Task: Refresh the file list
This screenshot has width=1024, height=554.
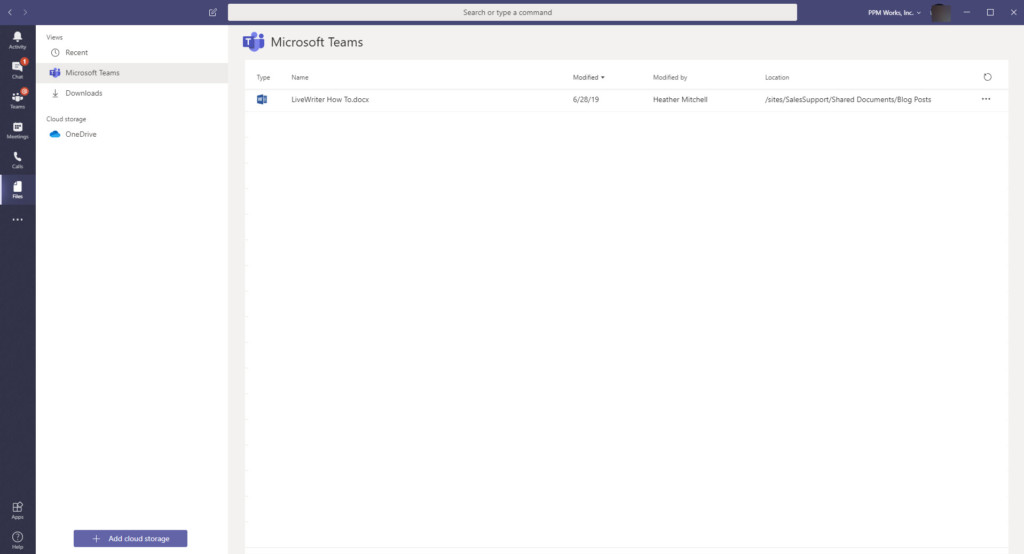Action: [x=987, y=77]
